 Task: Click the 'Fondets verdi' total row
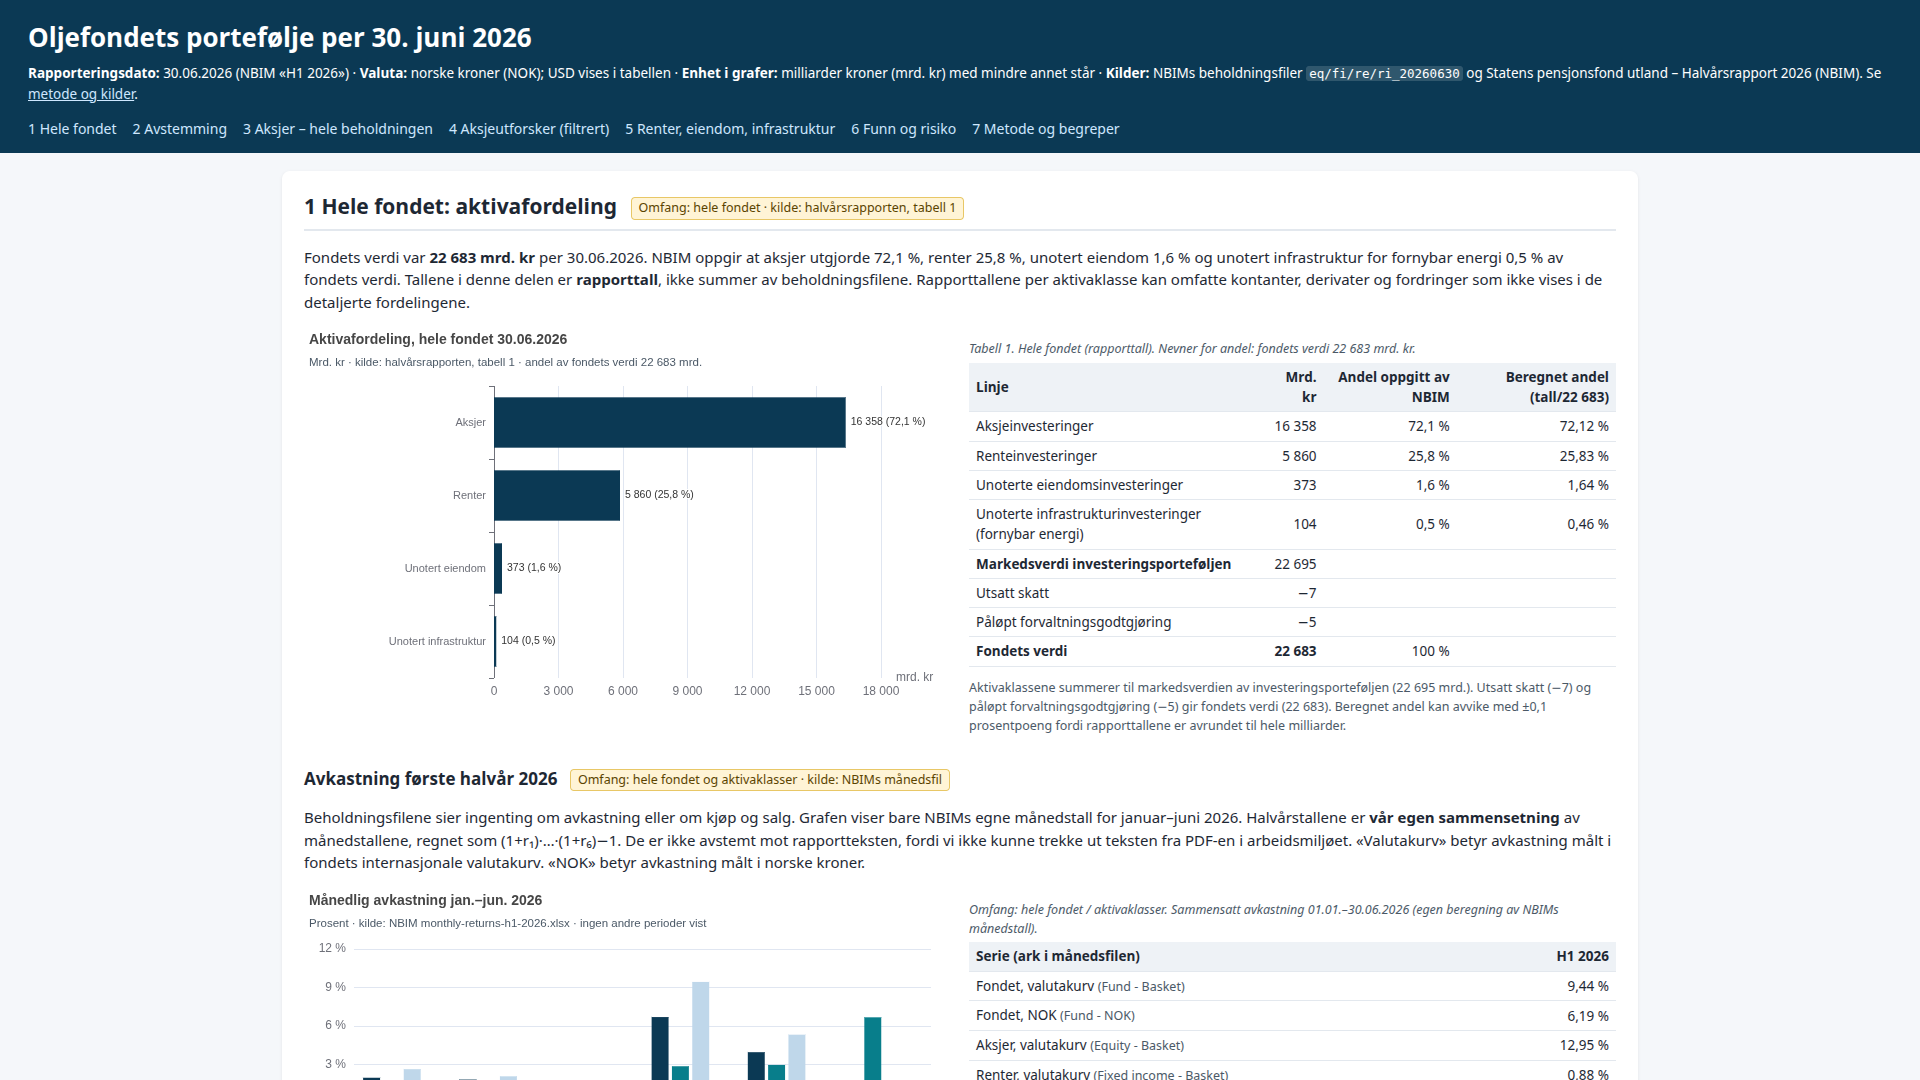click(x=1292, y=651)
